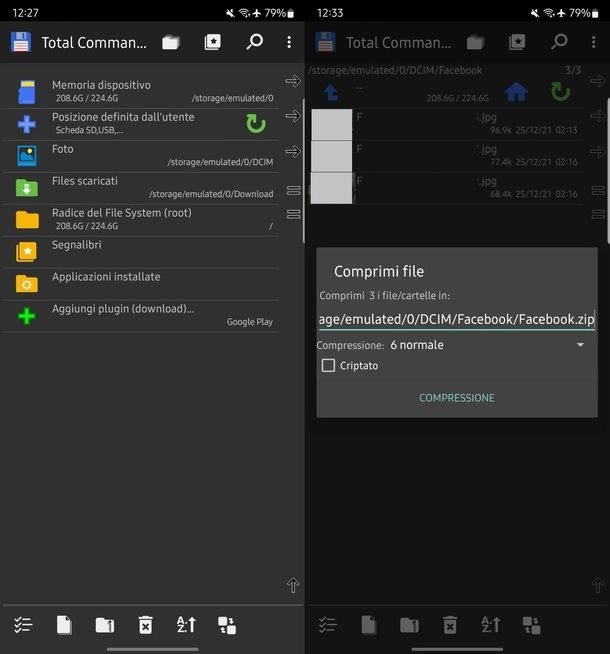Tap the dimmed bookmarks star icon on right screen
Viewport: 610px width, 654px height.
[517, 42]
